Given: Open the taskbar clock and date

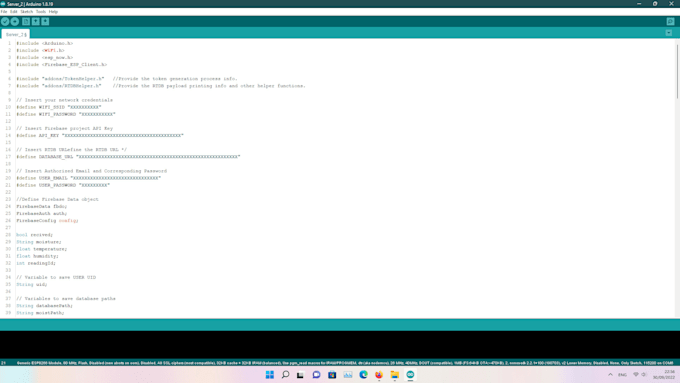Looking at the screenshot, I should [664, 375].
